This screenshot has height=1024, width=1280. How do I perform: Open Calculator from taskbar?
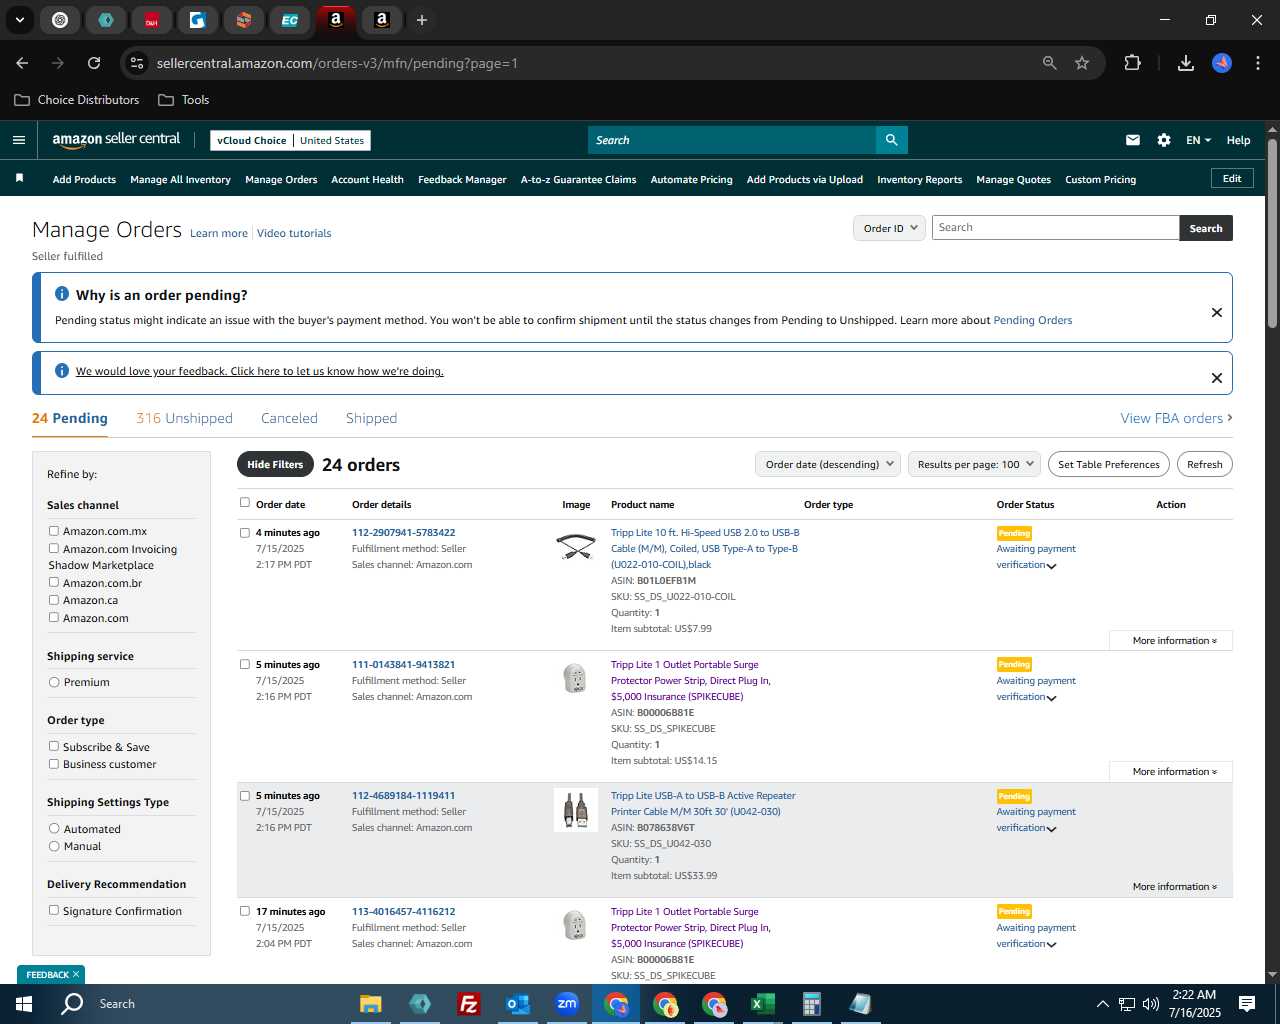(811, 1003)
